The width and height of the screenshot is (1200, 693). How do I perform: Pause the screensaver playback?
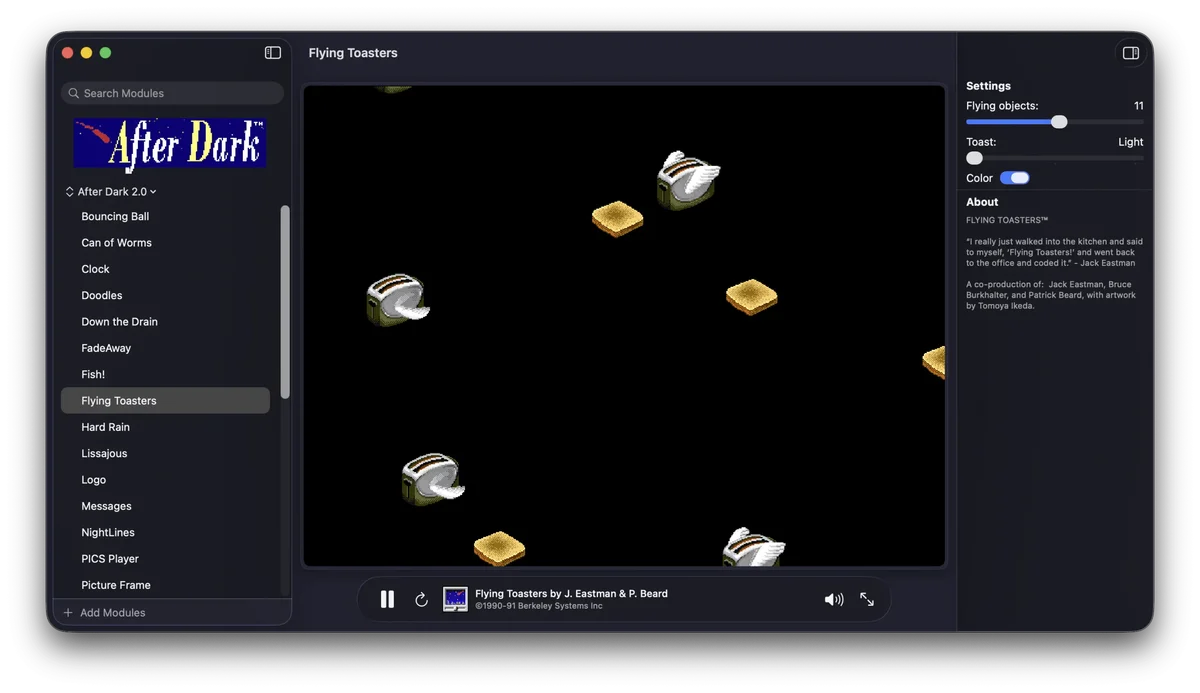[387, 599]
